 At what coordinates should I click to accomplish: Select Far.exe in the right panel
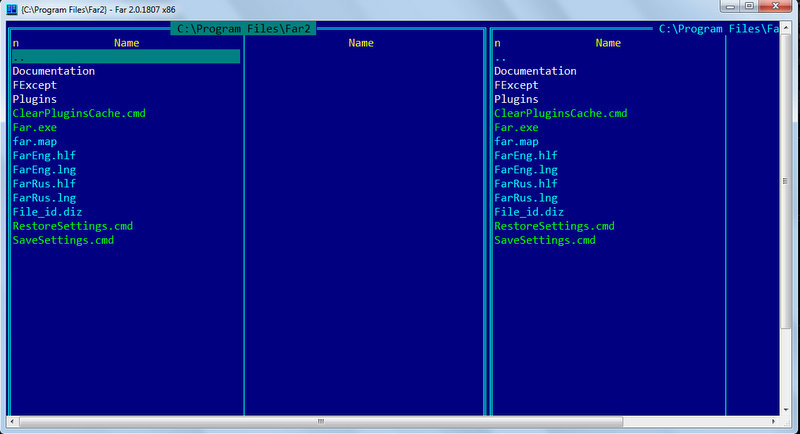click(x=516, y=127)
